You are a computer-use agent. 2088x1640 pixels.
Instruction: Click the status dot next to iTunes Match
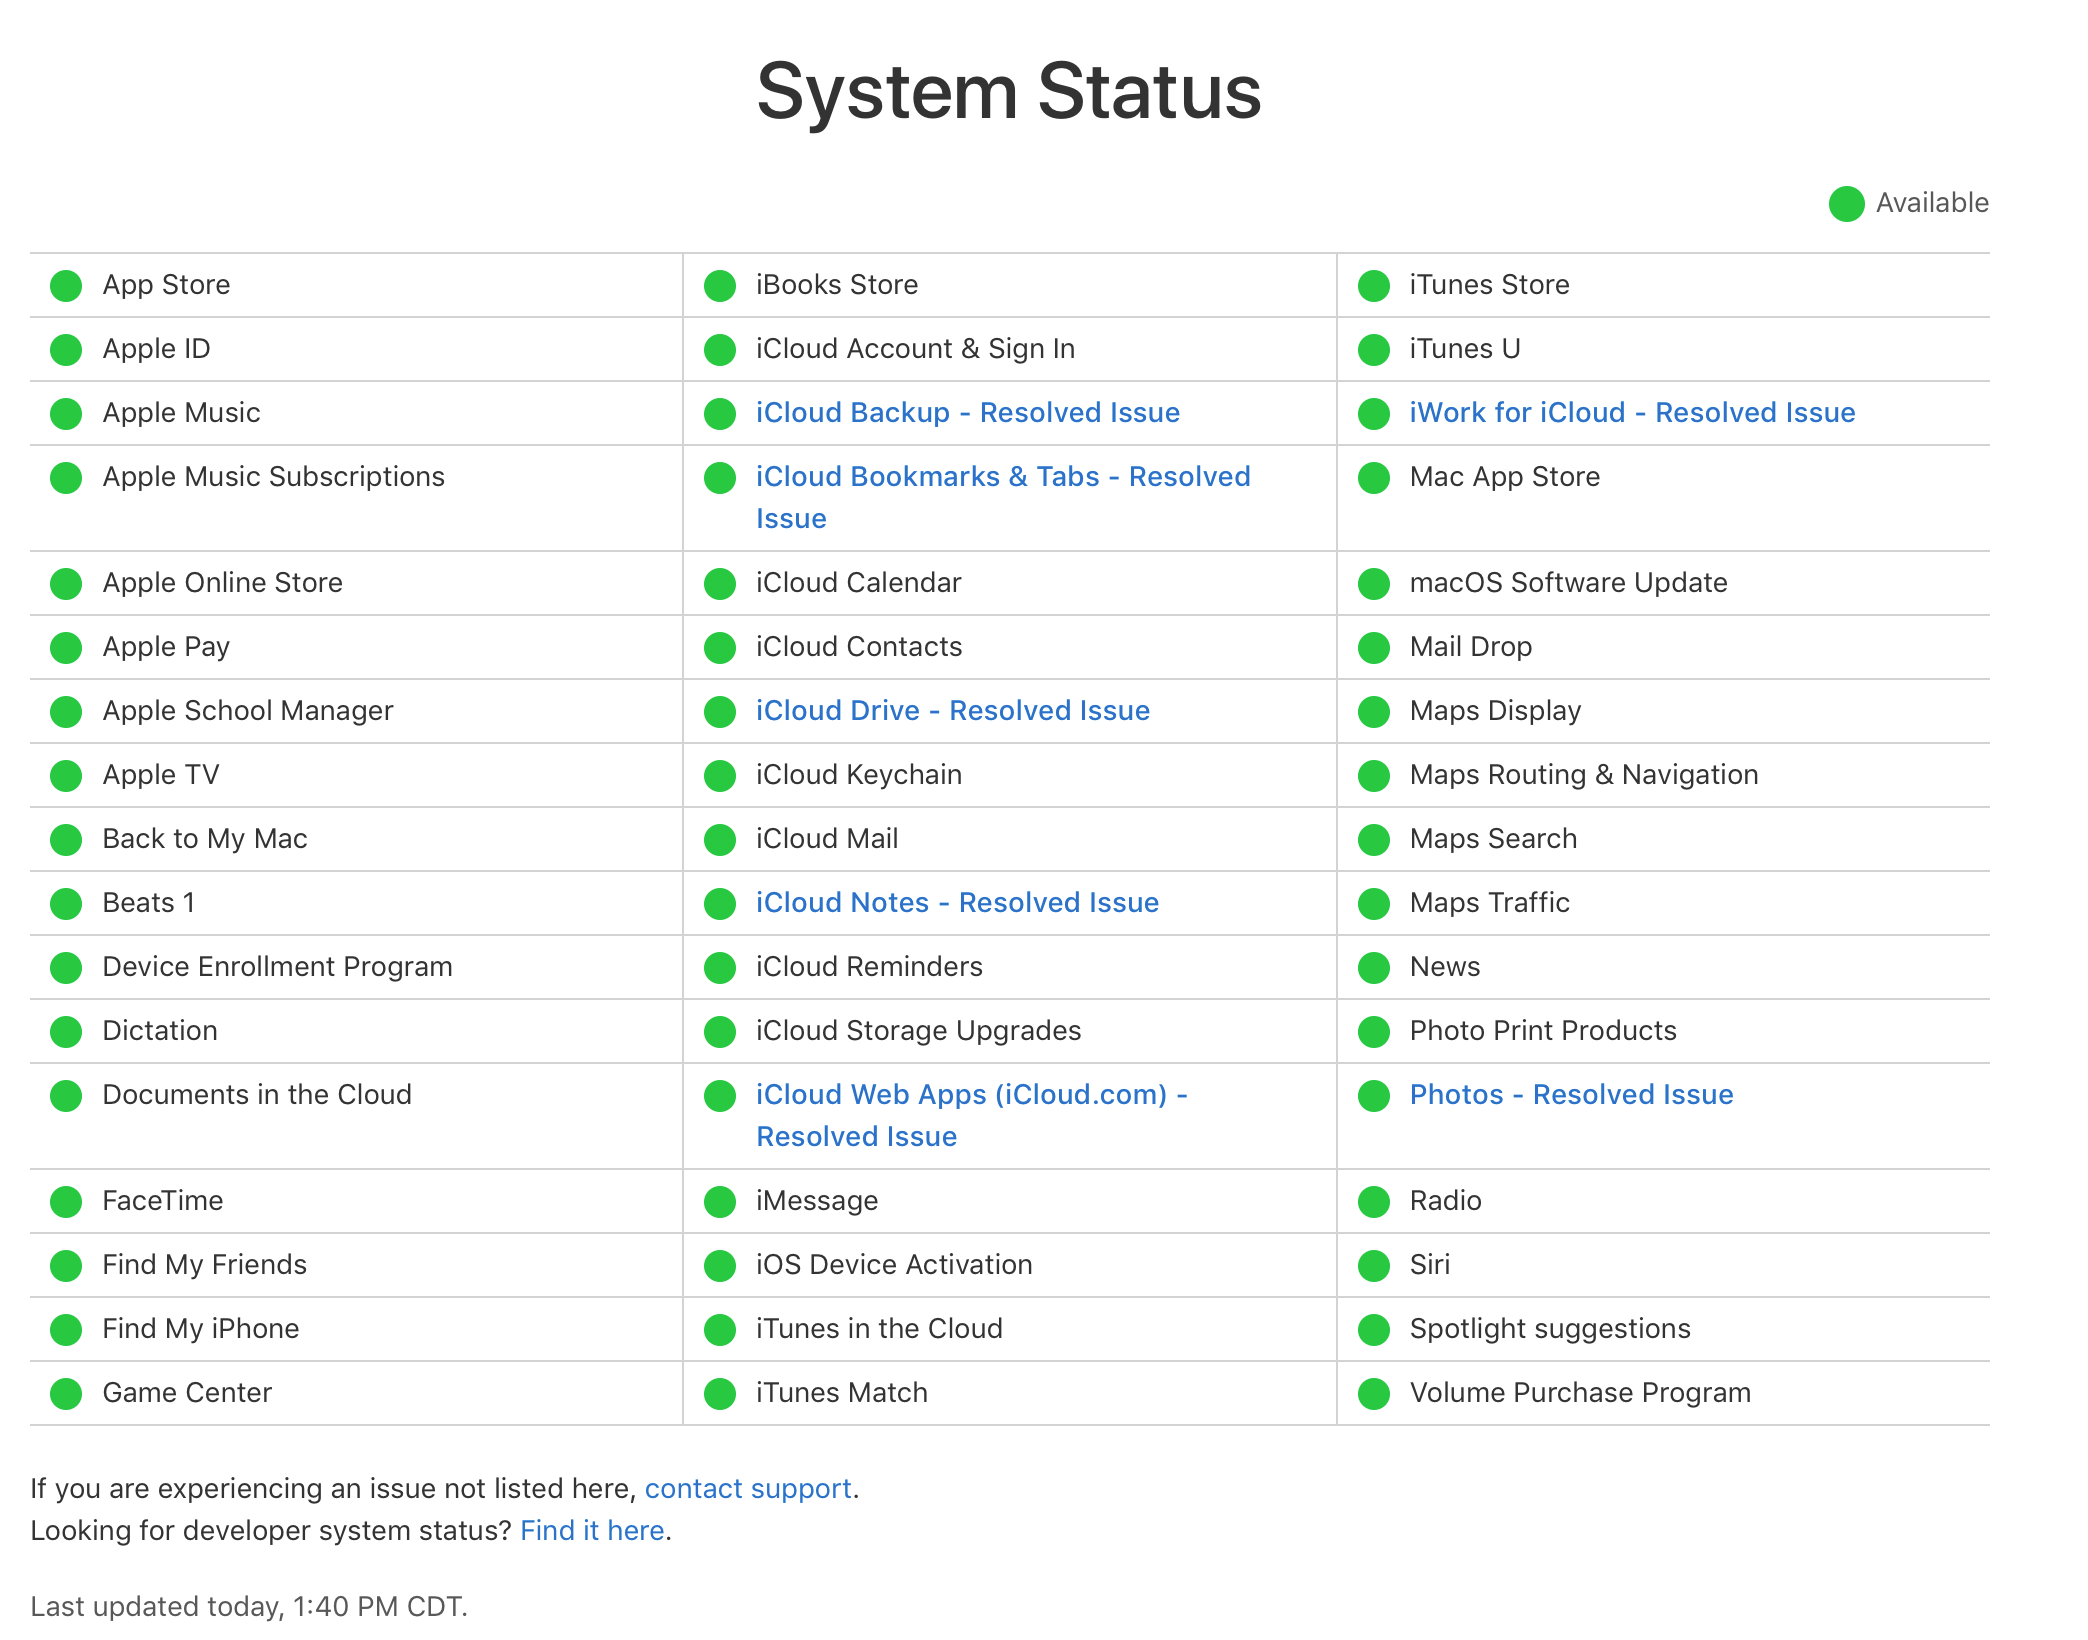coord(720,1394)
